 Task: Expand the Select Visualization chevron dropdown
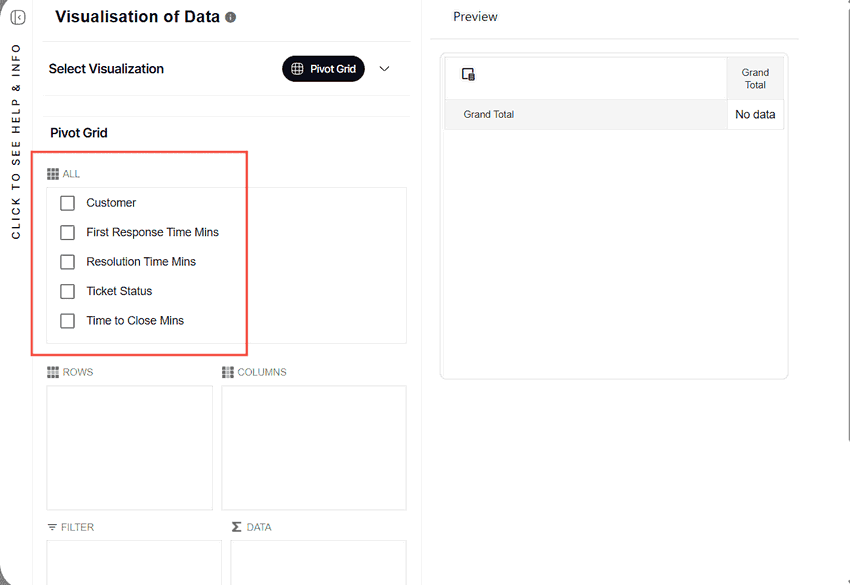click(x=384, y=69)
